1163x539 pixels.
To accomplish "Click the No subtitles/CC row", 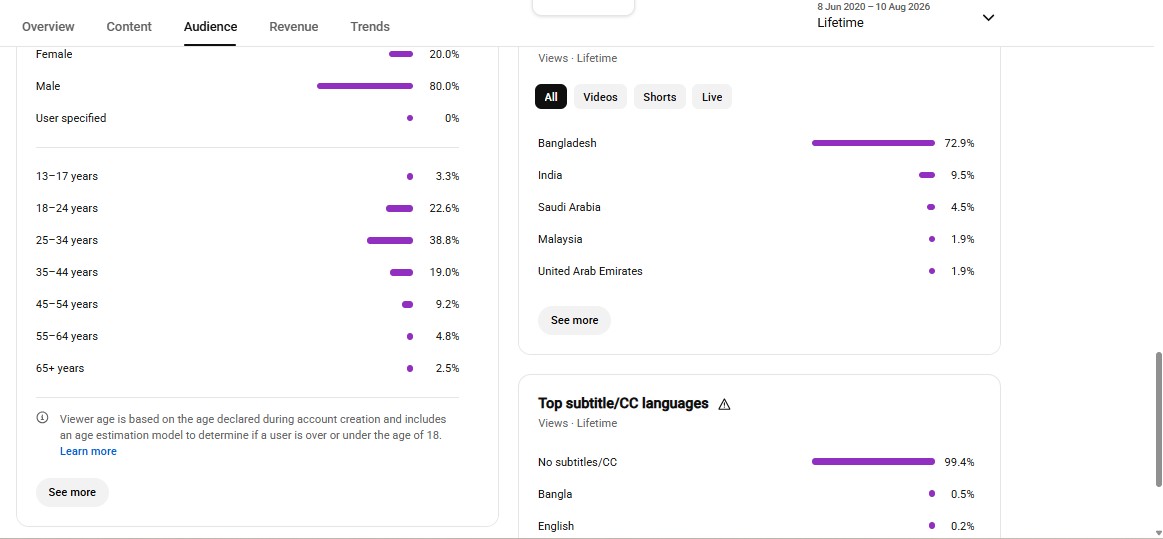I will tap(756, 462).
